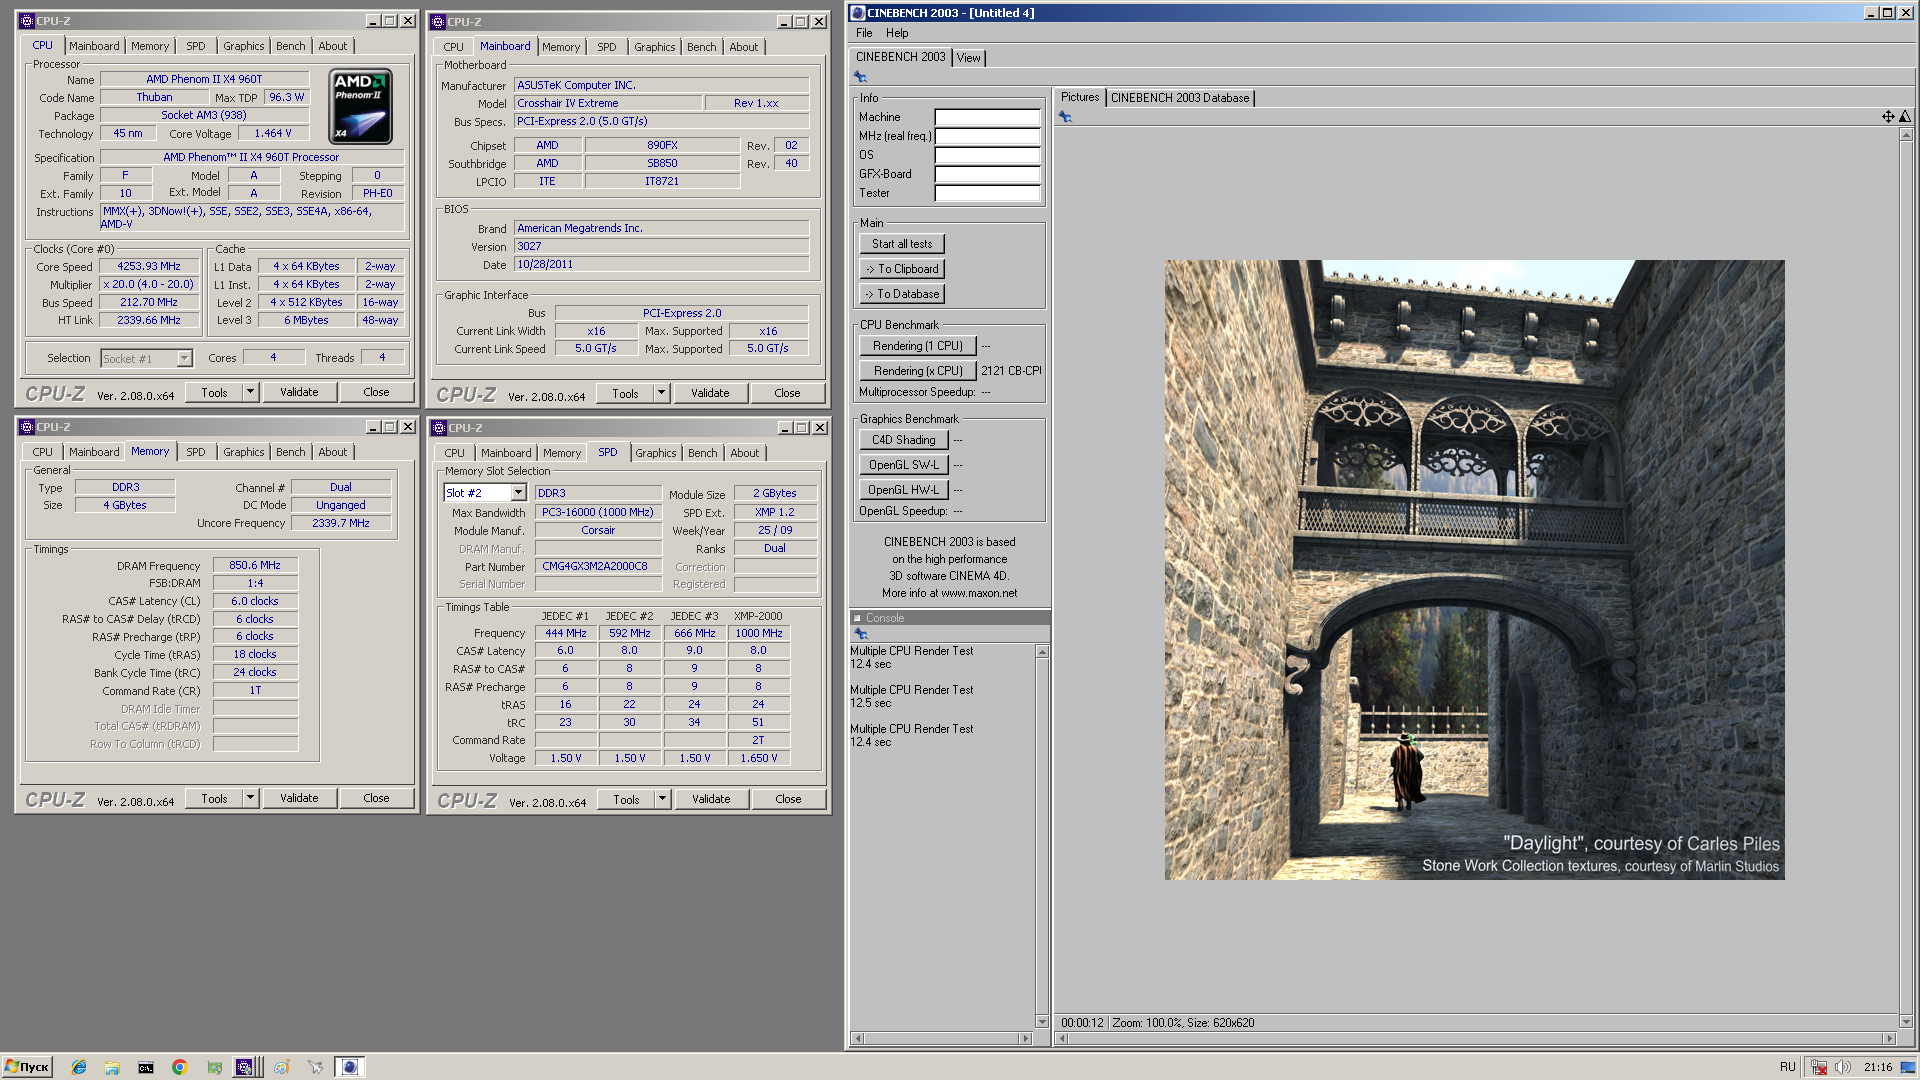The image size is (1920, 1080).
Task: Click the Machine info input field
Action: 987,117
